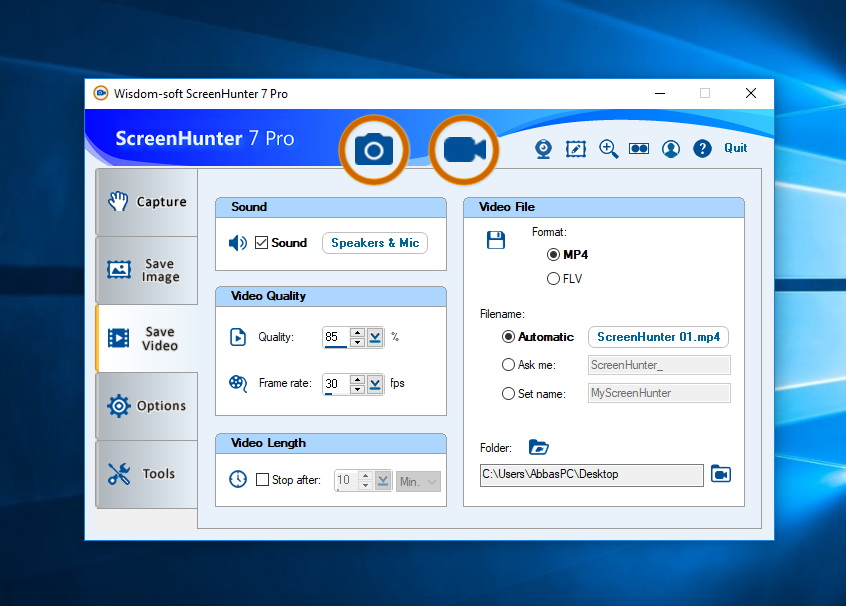The height and width of the screenshot is (606, 846).
Task: Click the floppy disk save icon in Video File
Action: (496, 240)
